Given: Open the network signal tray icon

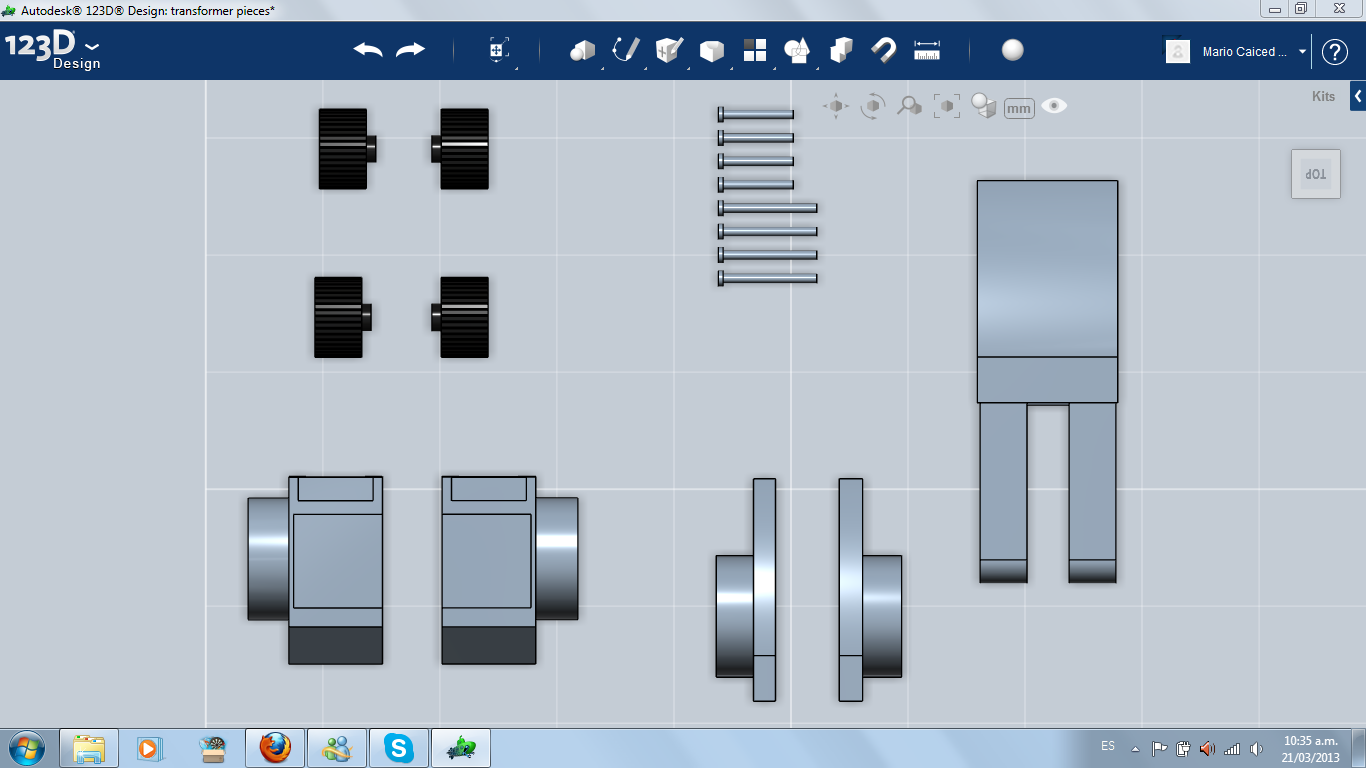Looking at the screenshot, I should tap(1232, 748).
